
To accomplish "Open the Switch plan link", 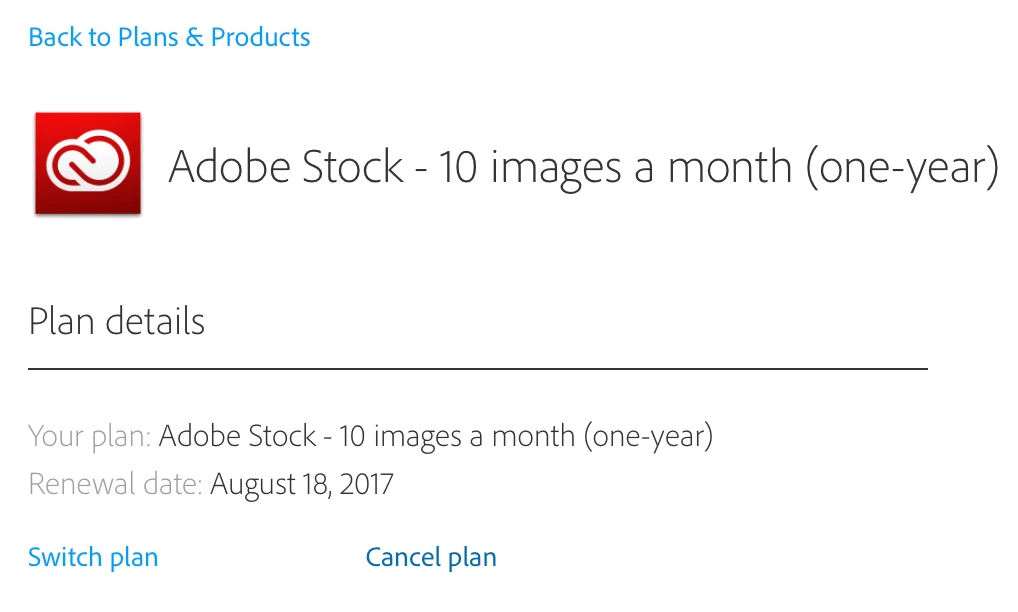I will pyautogui.click(x=93, y=557).
